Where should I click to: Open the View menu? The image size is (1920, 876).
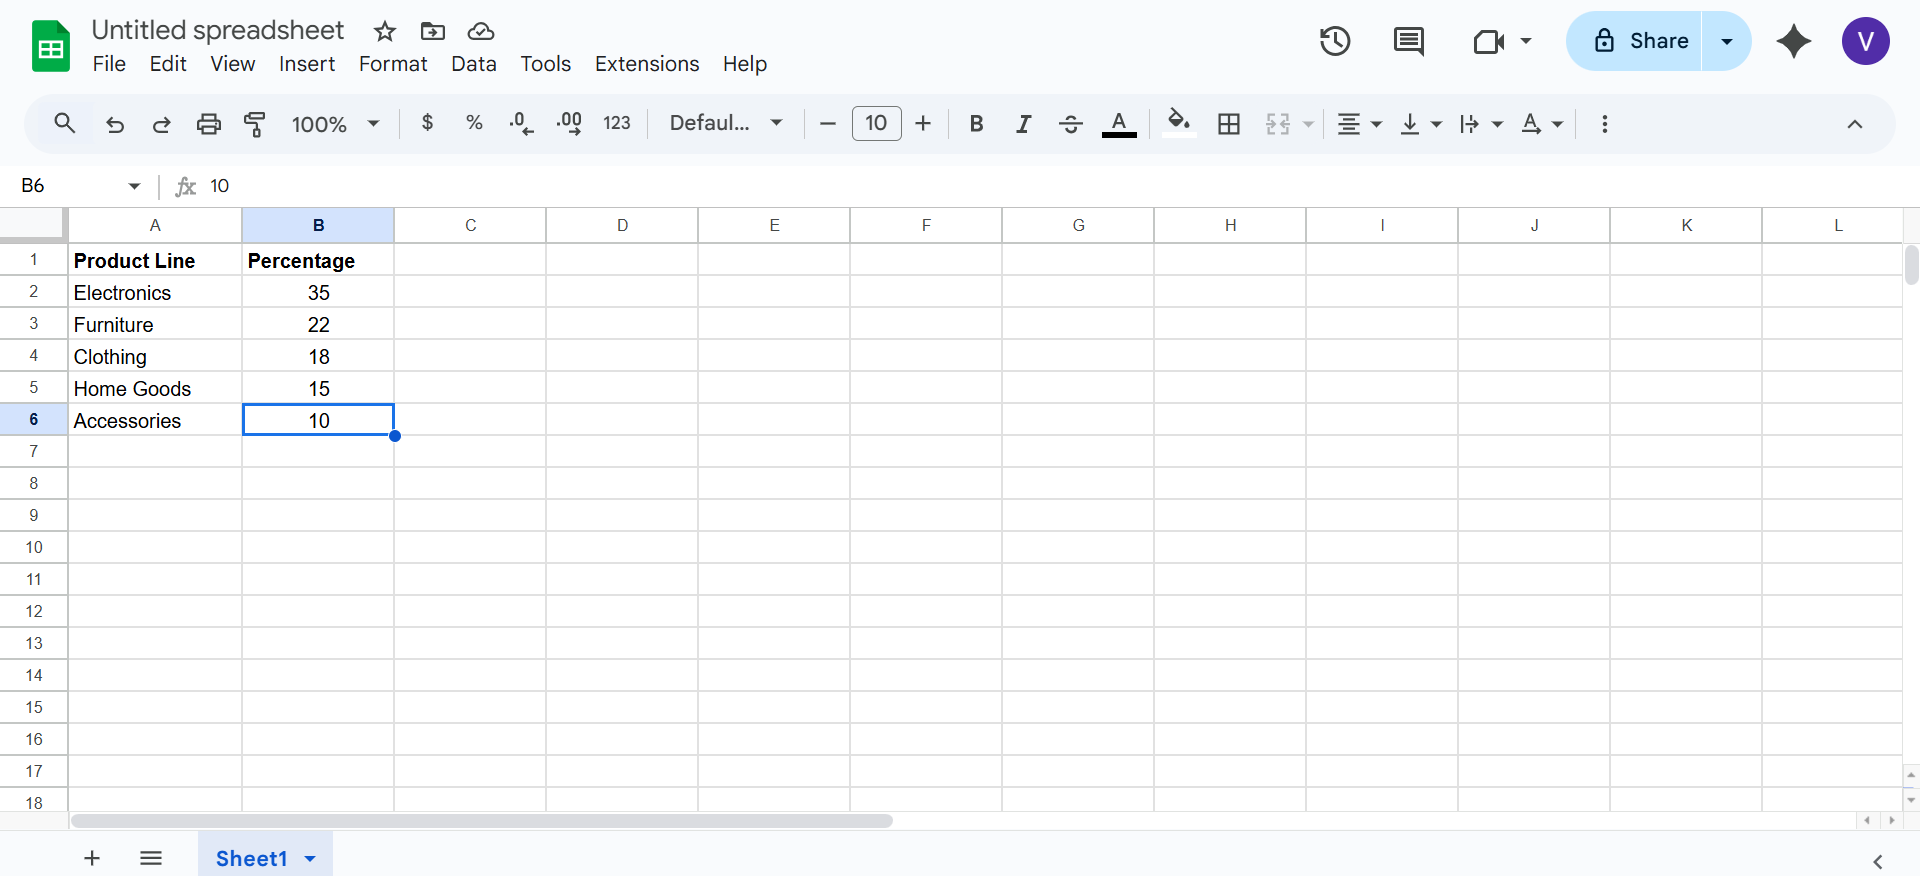[233, 64]
